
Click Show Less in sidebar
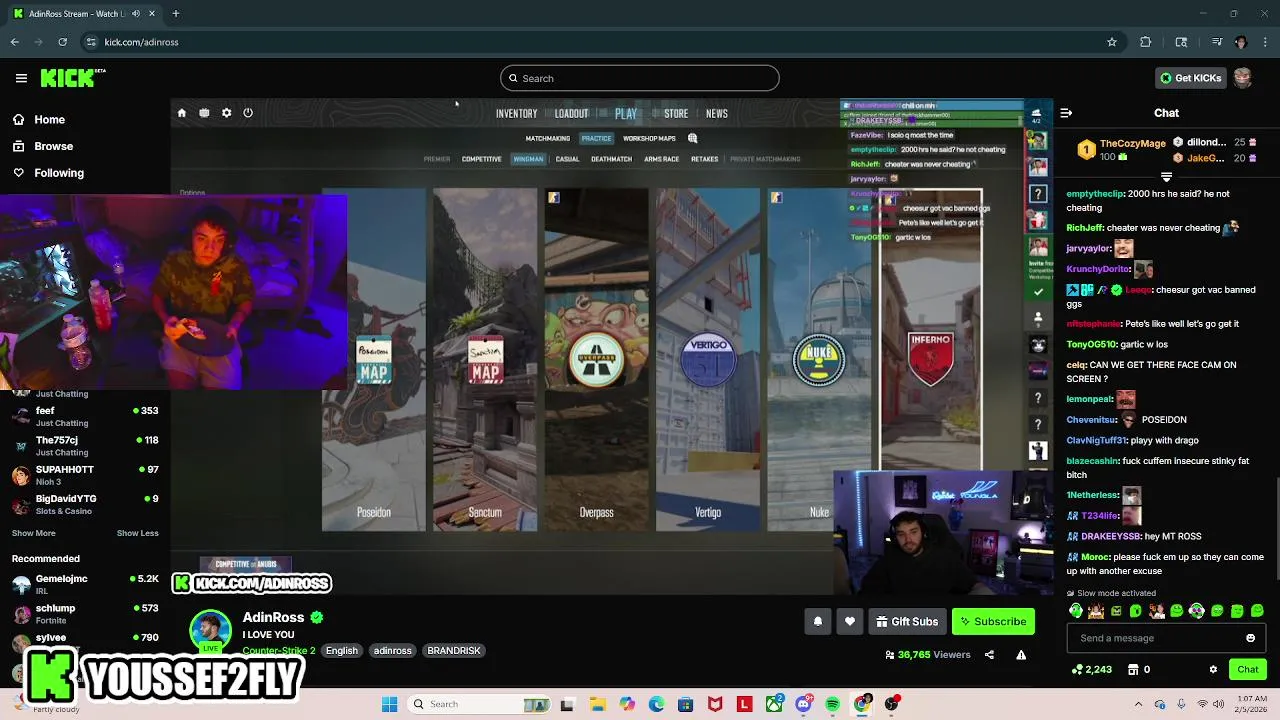pyautogui.click(x=137, y=533)
